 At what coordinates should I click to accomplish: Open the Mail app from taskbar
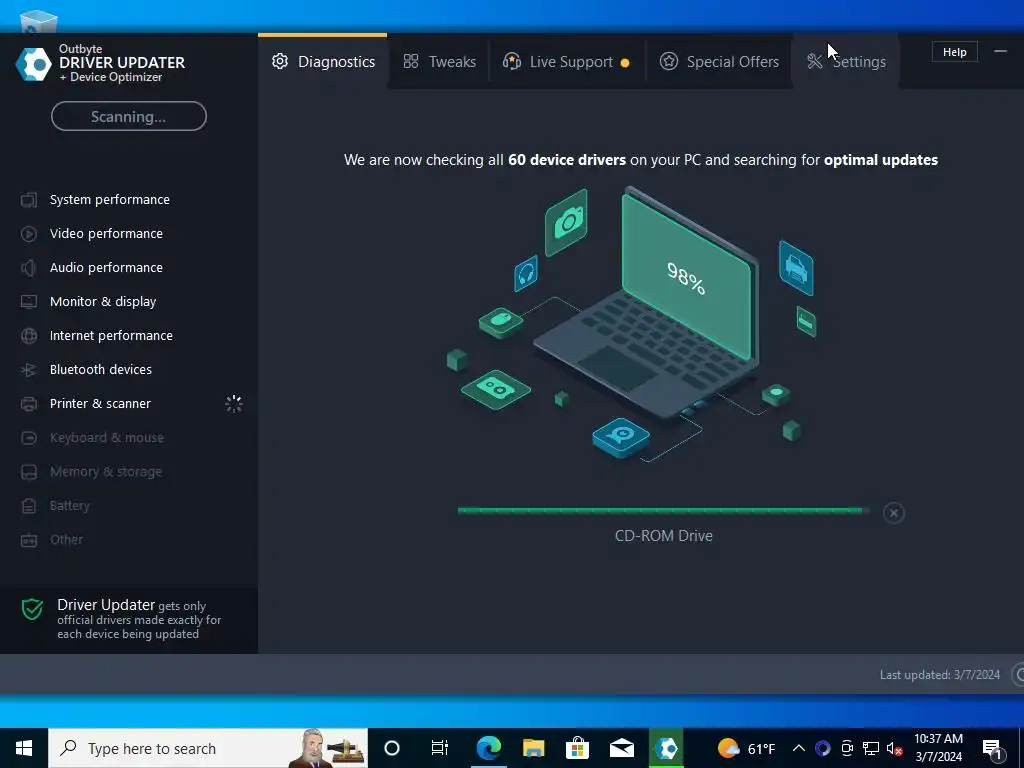pos(622,748)
